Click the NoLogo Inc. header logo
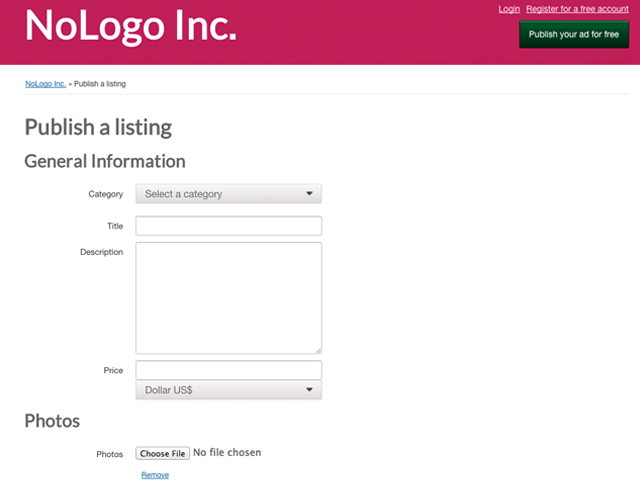Image resolution: width=640 pixels, height=480 pixels. 131,26
